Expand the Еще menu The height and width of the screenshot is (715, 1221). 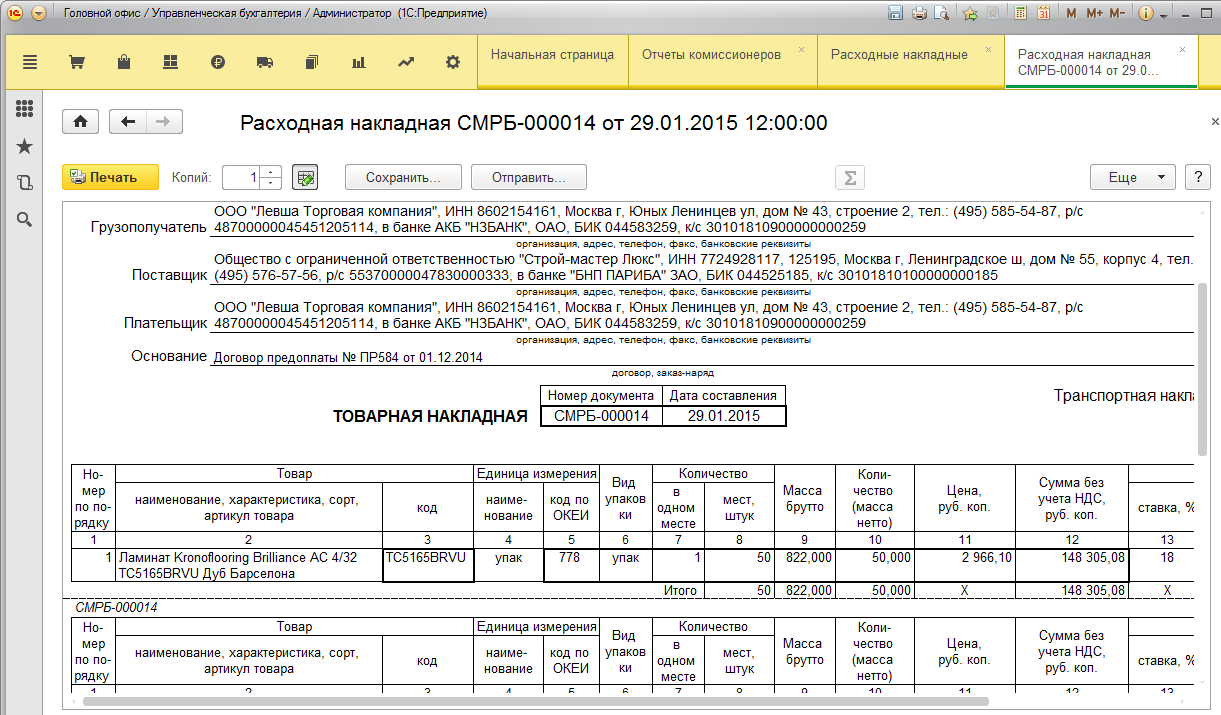tap(1132, 177)
